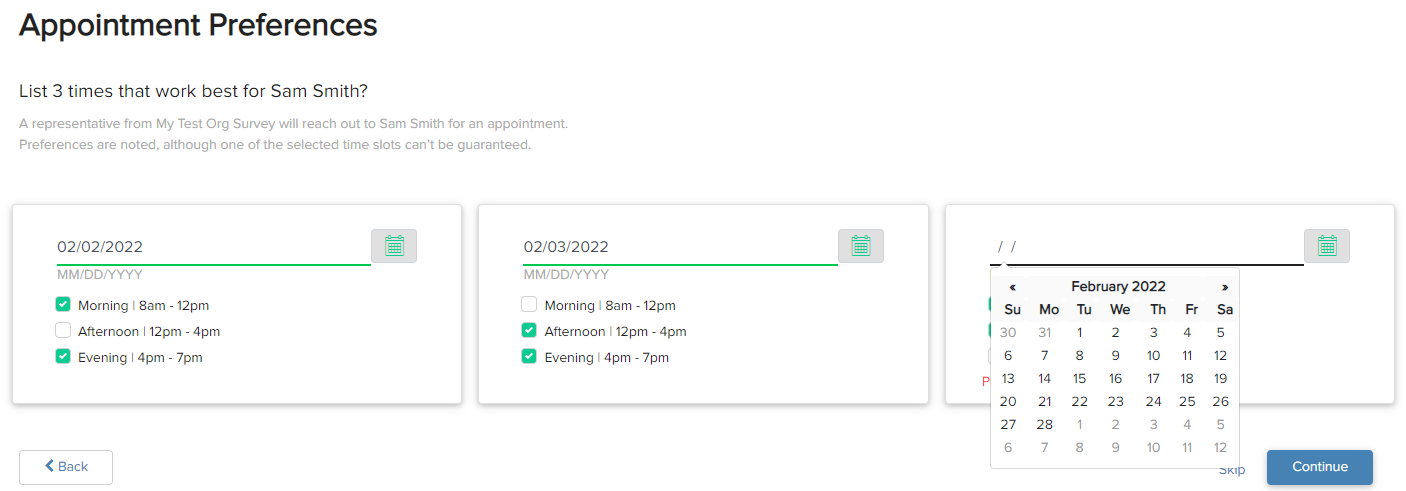Click the Back button
The width and height of the screenshot is (1406, 491).
(x=66, y=467)
